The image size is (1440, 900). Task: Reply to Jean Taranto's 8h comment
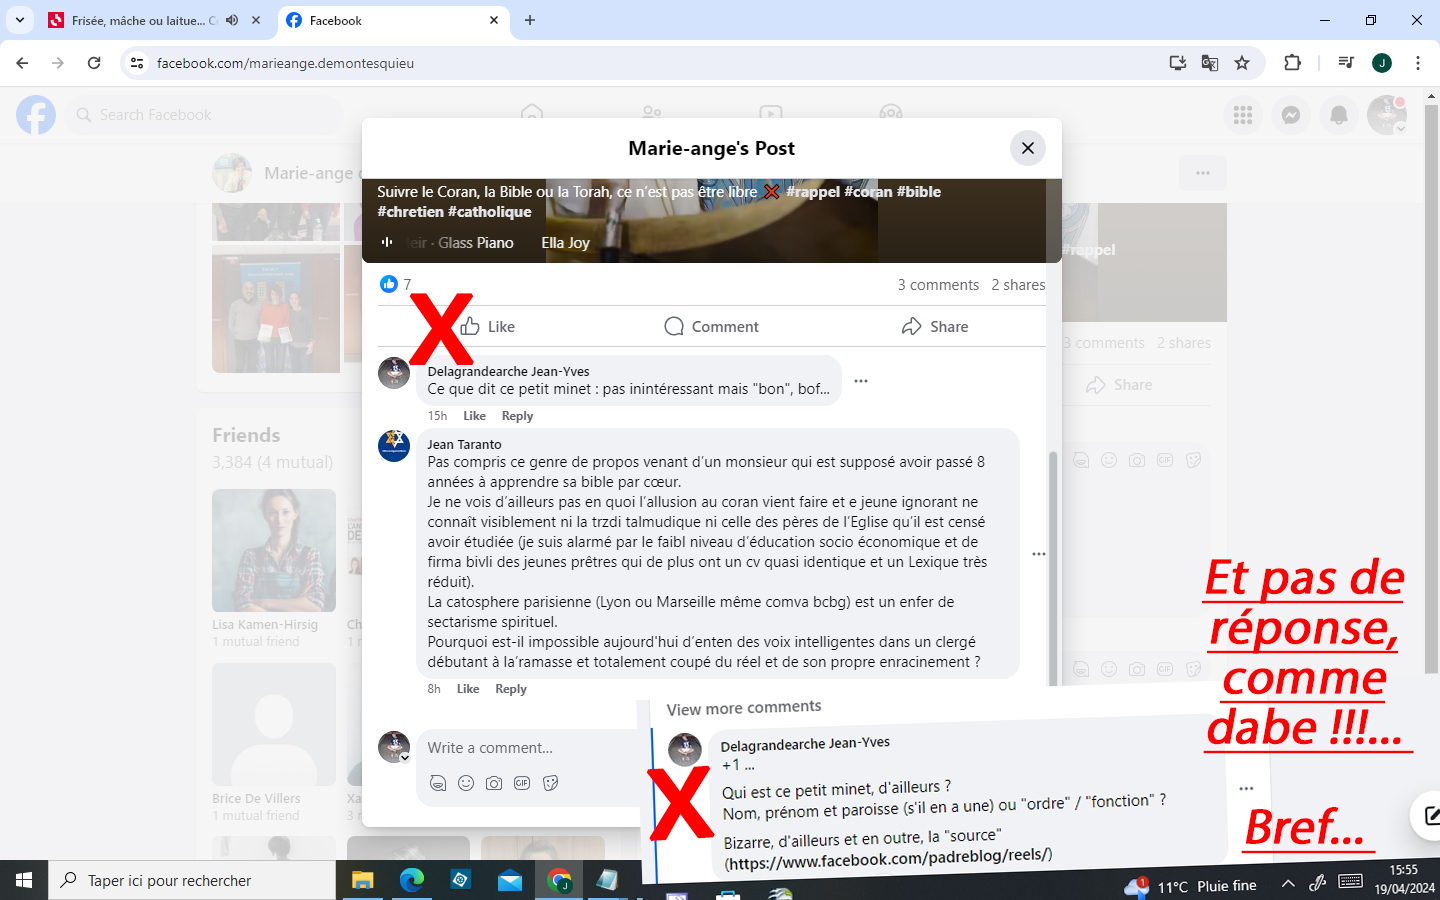[x=511, y=689]
